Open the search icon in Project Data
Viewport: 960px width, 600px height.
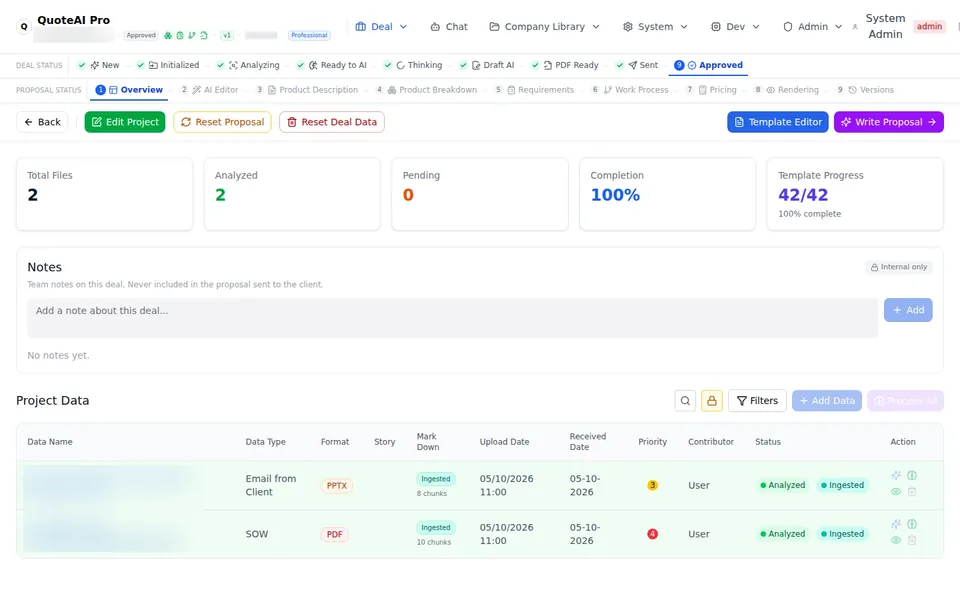[x=685, y=400]
